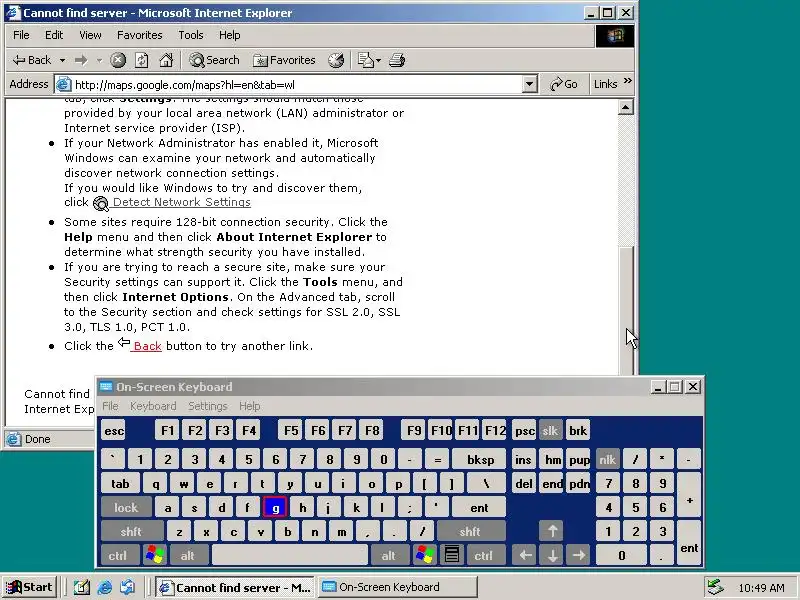
Task: Open the Search pane in Internet Explorer
Action: pyautogui.click(x=214, y=60)
